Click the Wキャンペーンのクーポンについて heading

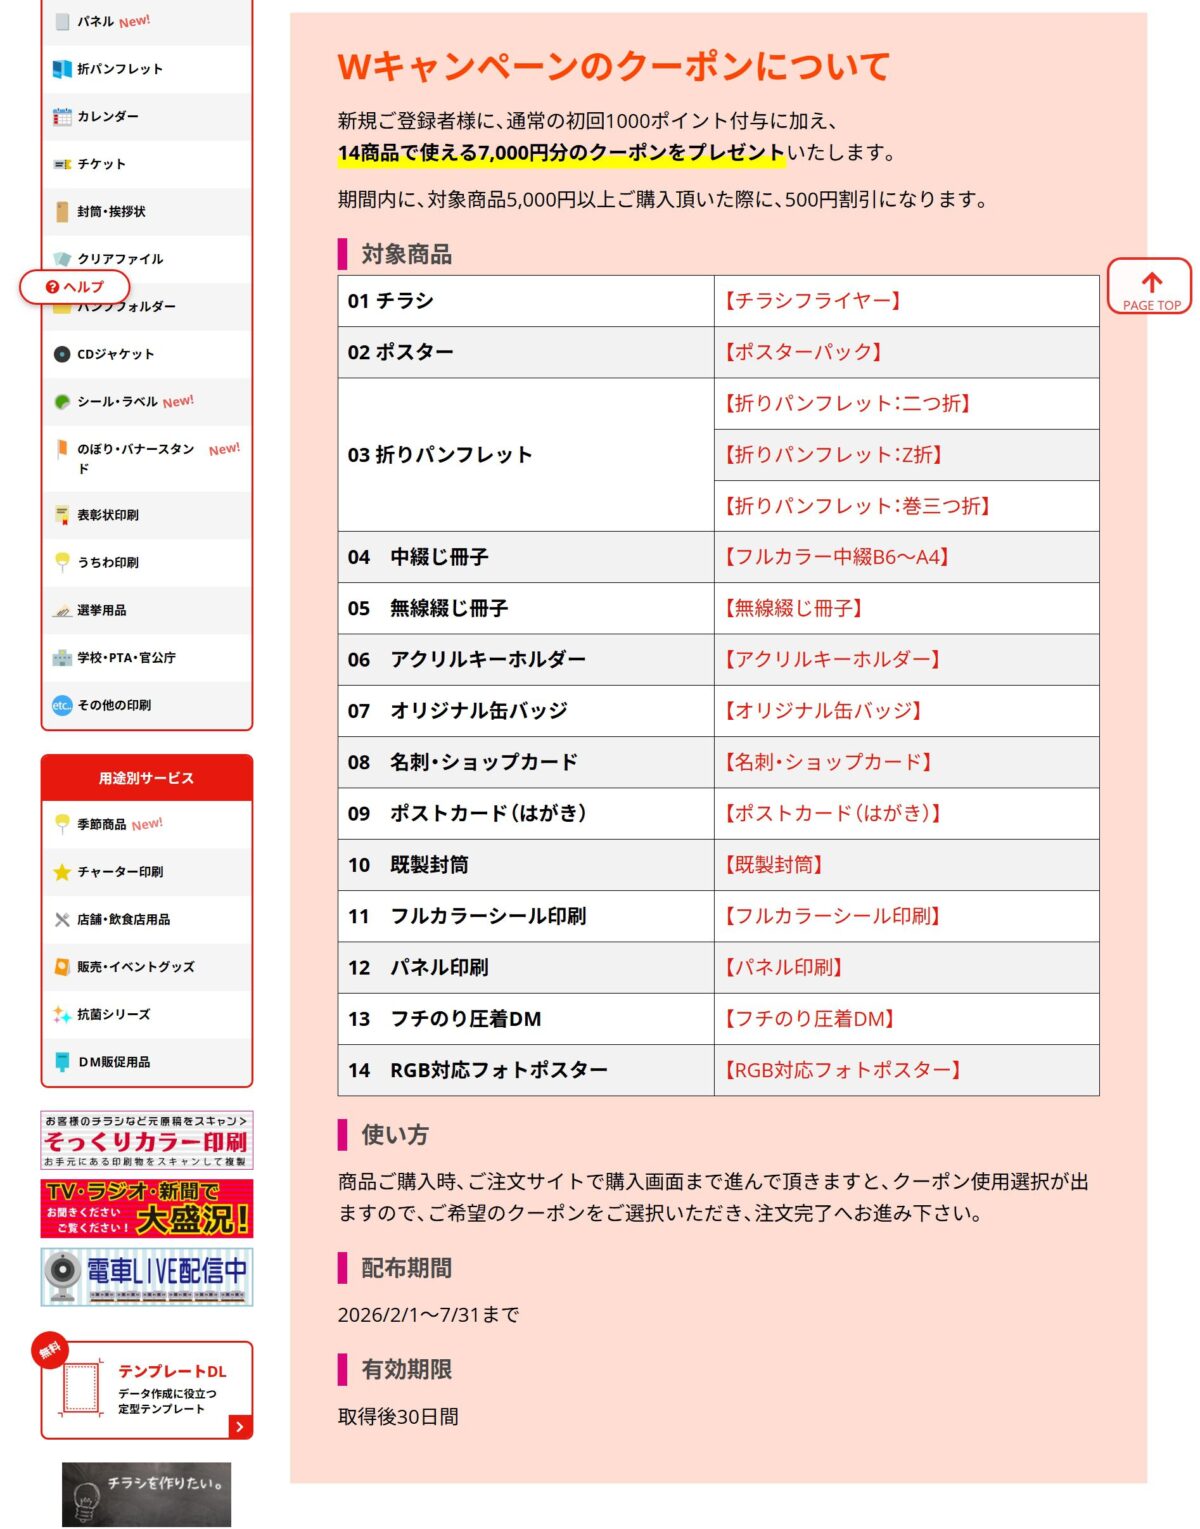coord(614,66)
